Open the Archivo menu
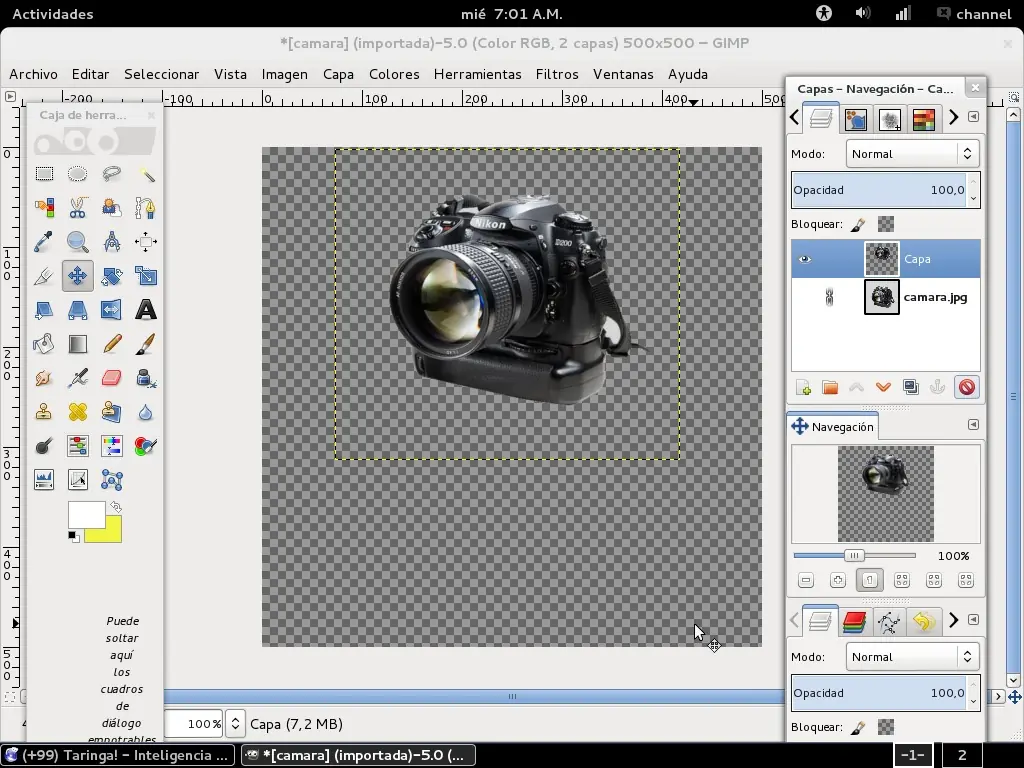Screen dimensions: 1024x768 pos(33,74)
